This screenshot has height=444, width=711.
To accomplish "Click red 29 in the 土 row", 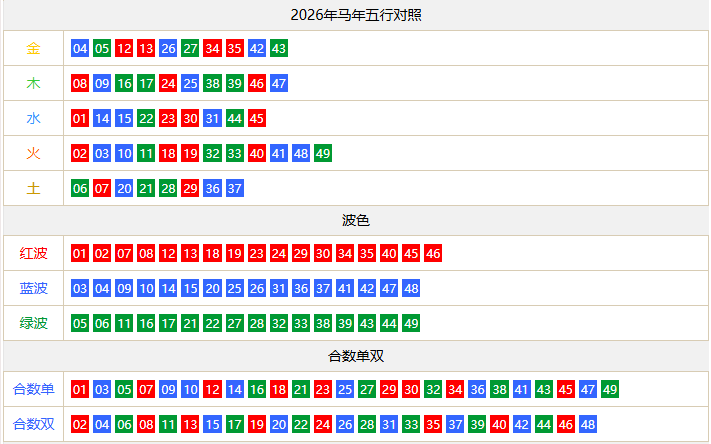I will [x=190, y=188].
